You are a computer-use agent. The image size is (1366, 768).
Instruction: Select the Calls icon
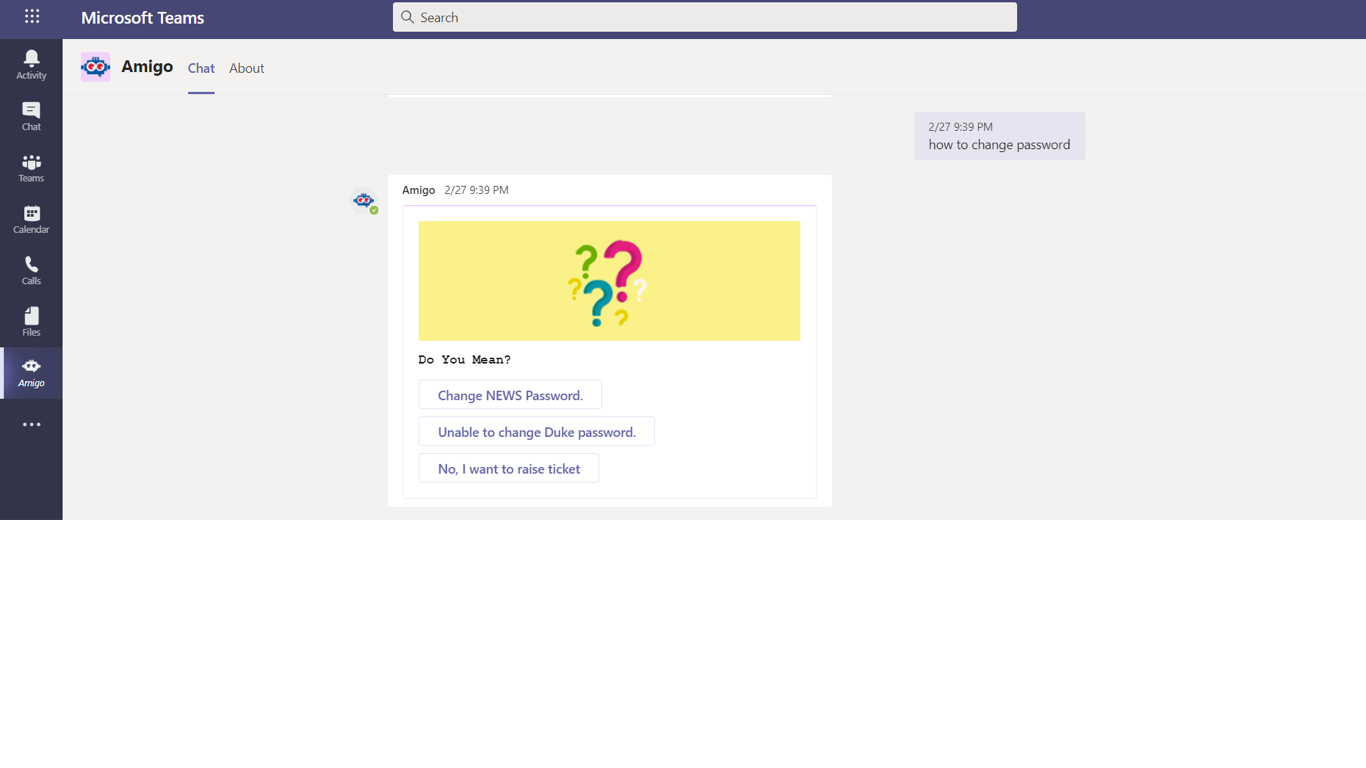point(31,268)
